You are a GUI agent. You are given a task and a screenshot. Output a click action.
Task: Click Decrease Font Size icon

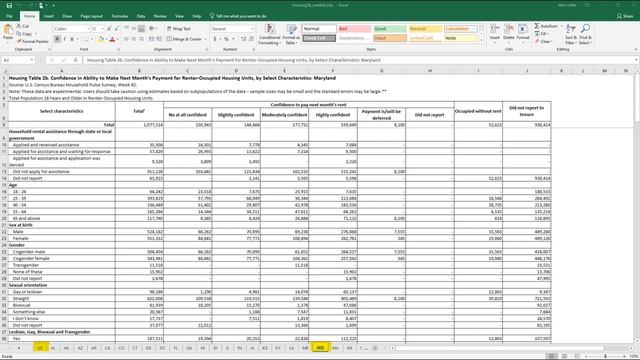click(116, 29)
